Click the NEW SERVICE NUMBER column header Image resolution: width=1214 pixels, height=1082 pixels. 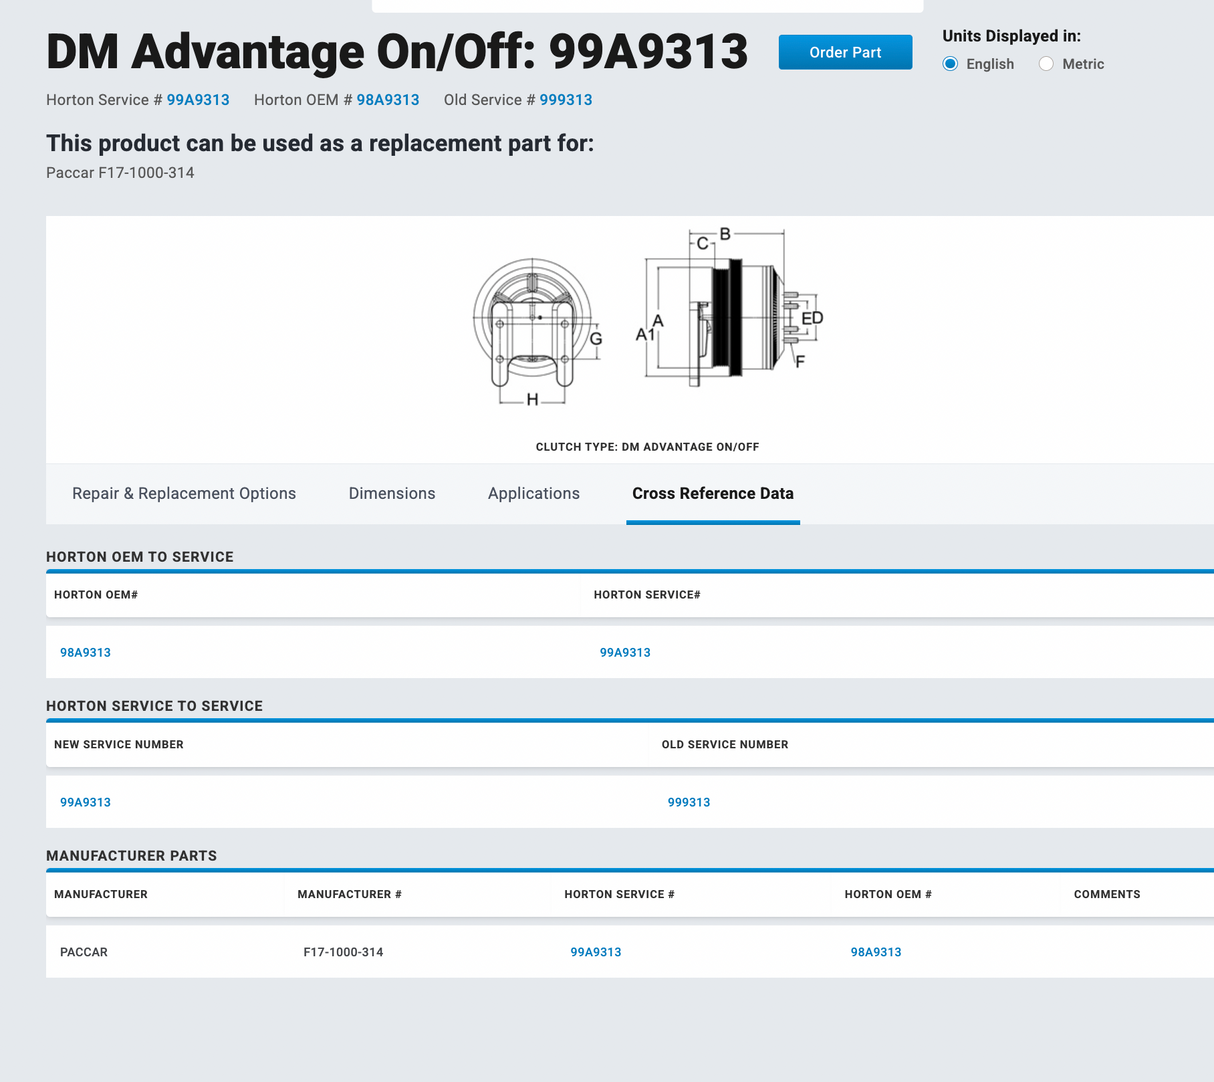[119, 745]
